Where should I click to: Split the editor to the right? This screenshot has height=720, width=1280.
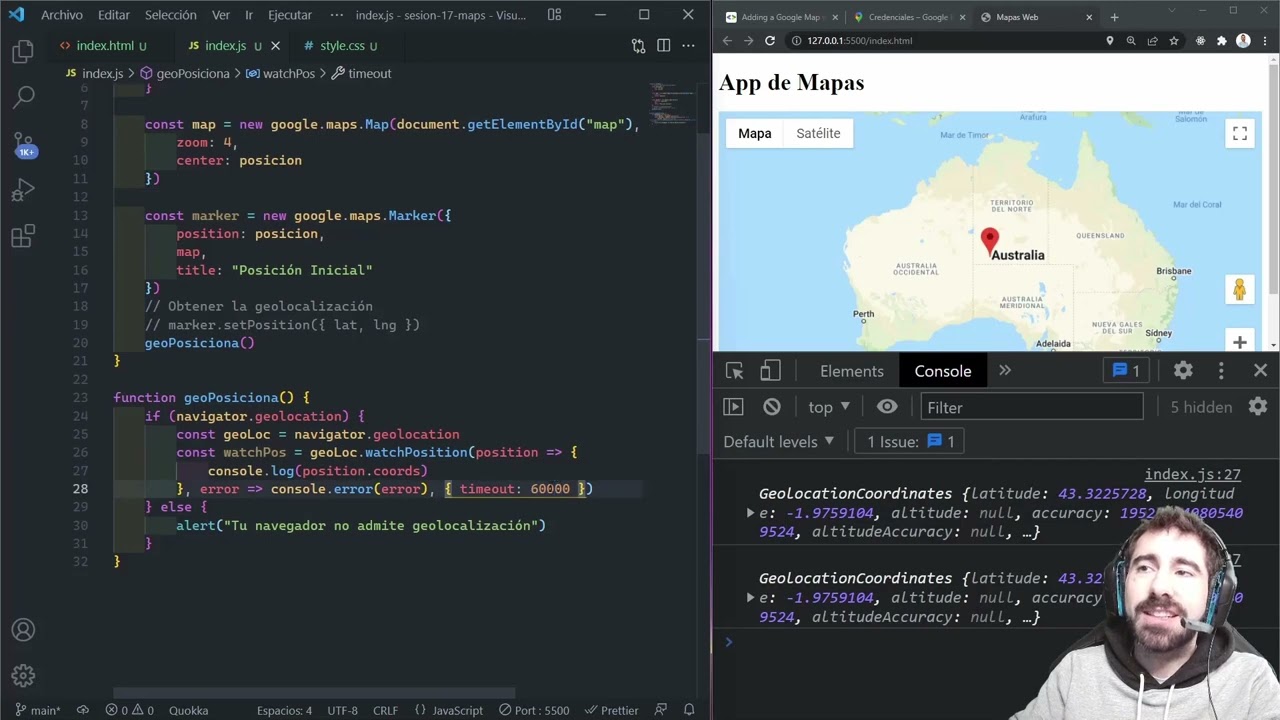tap(663, 46)
